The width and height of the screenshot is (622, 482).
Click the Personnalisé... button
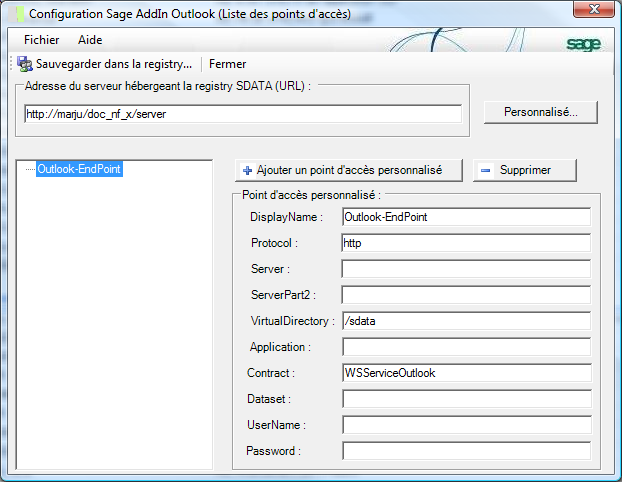(x=541, y=112)
